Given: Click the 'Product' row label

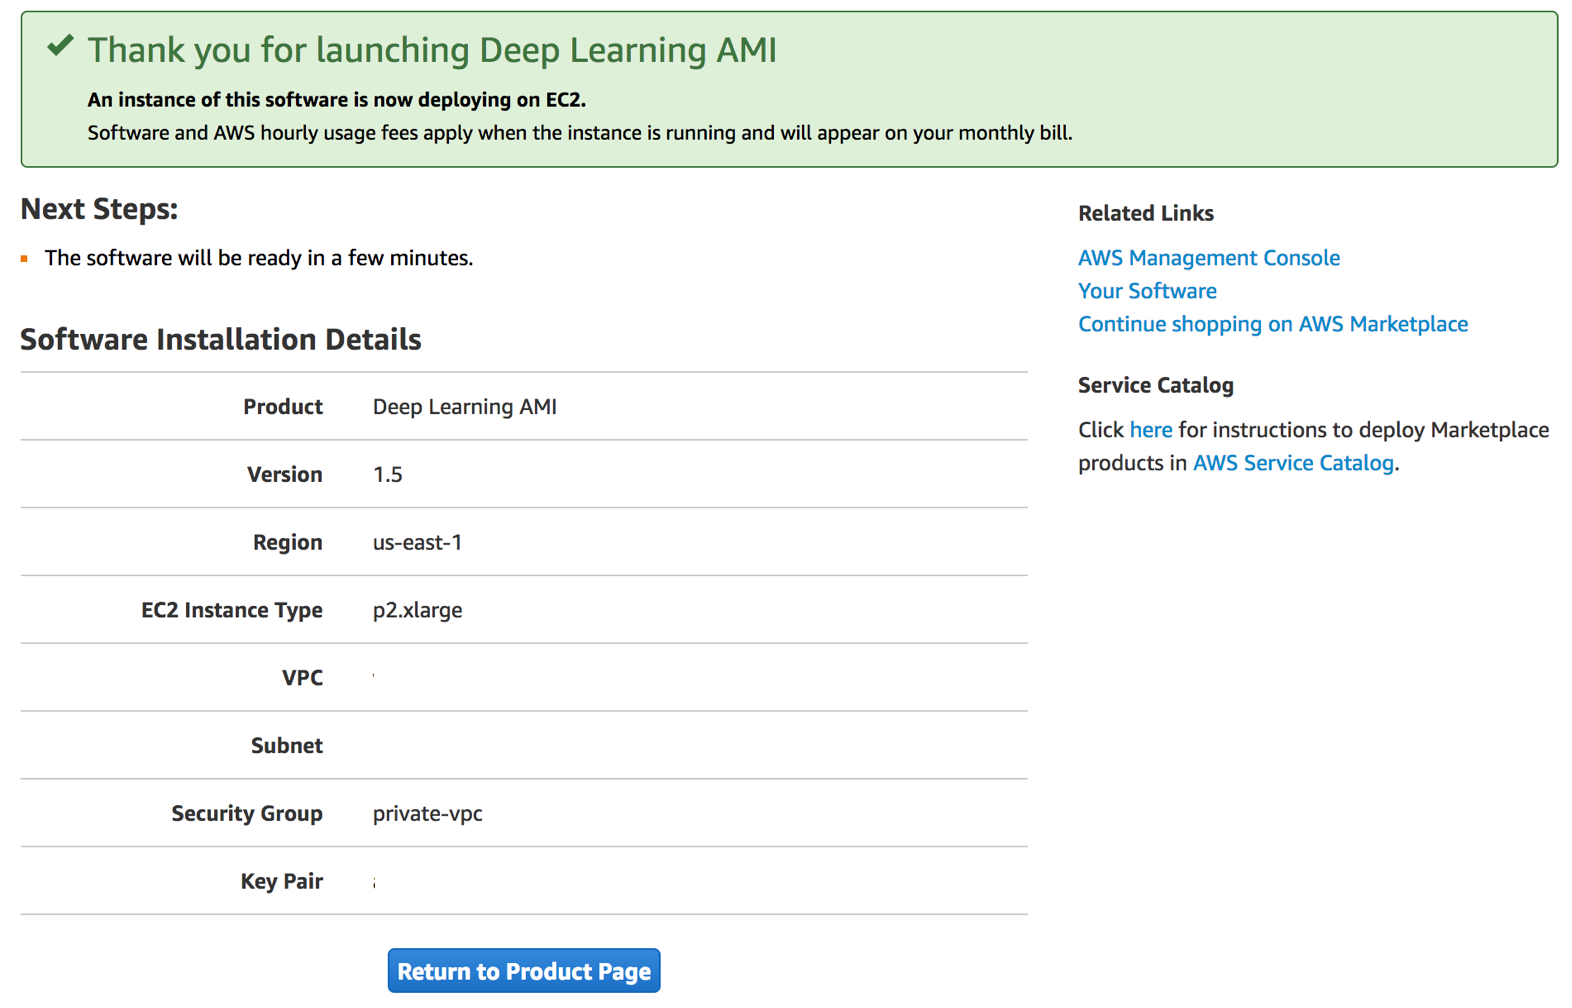Looking at the screenshot, I should [x=283, y=406].
